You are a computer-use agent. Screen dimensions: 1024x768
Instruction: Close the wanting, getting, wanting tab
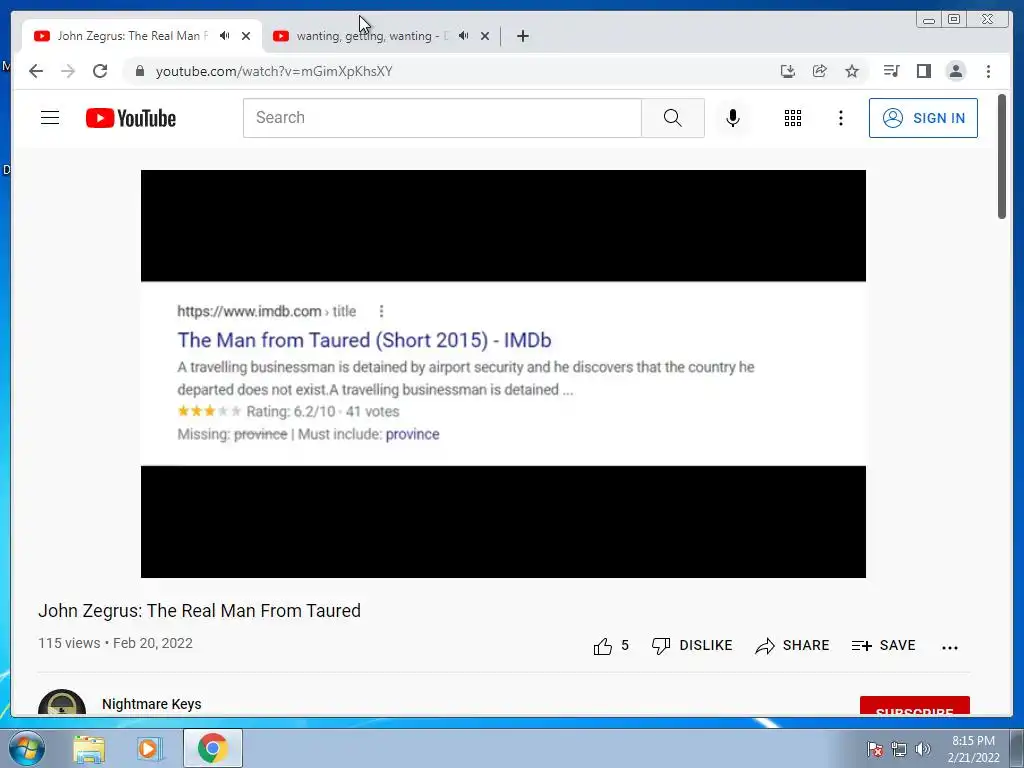pos(485,36)
